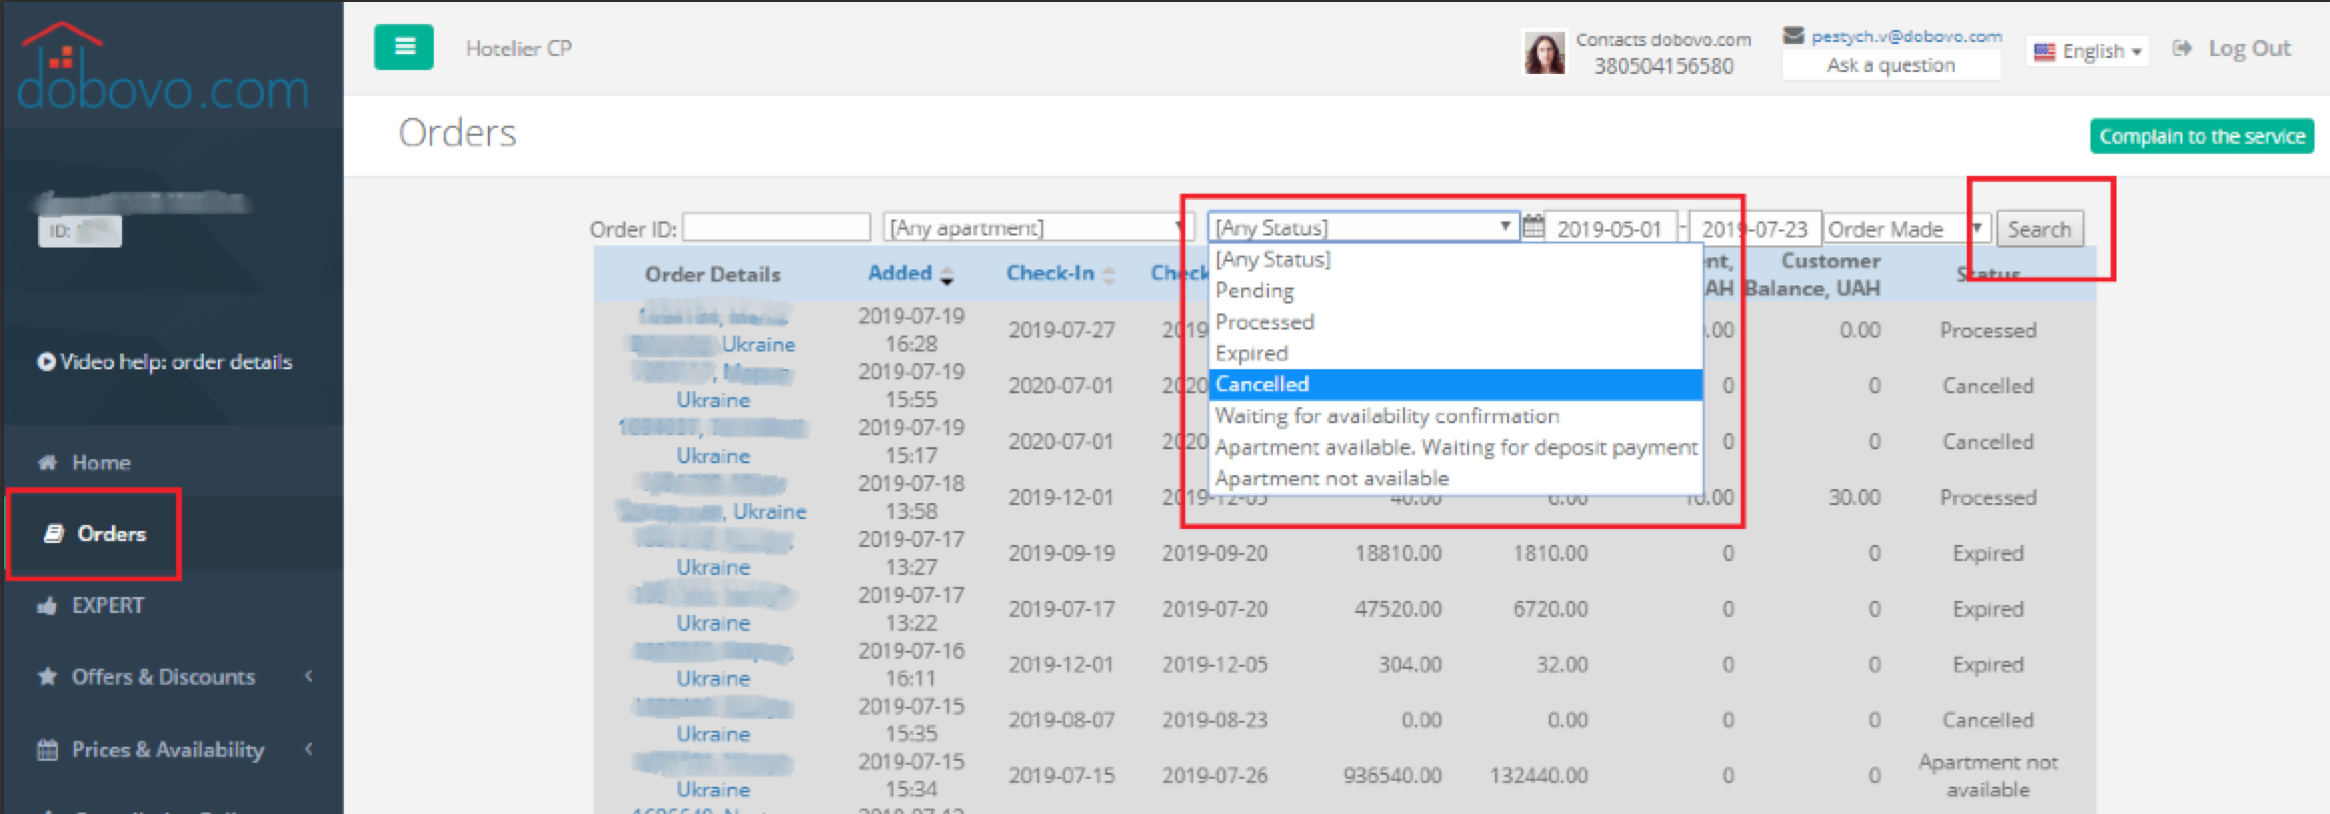This screenshot has width=2330, height=814.
Task: Select the Processed status option in list
Action: coord(1456,322)
